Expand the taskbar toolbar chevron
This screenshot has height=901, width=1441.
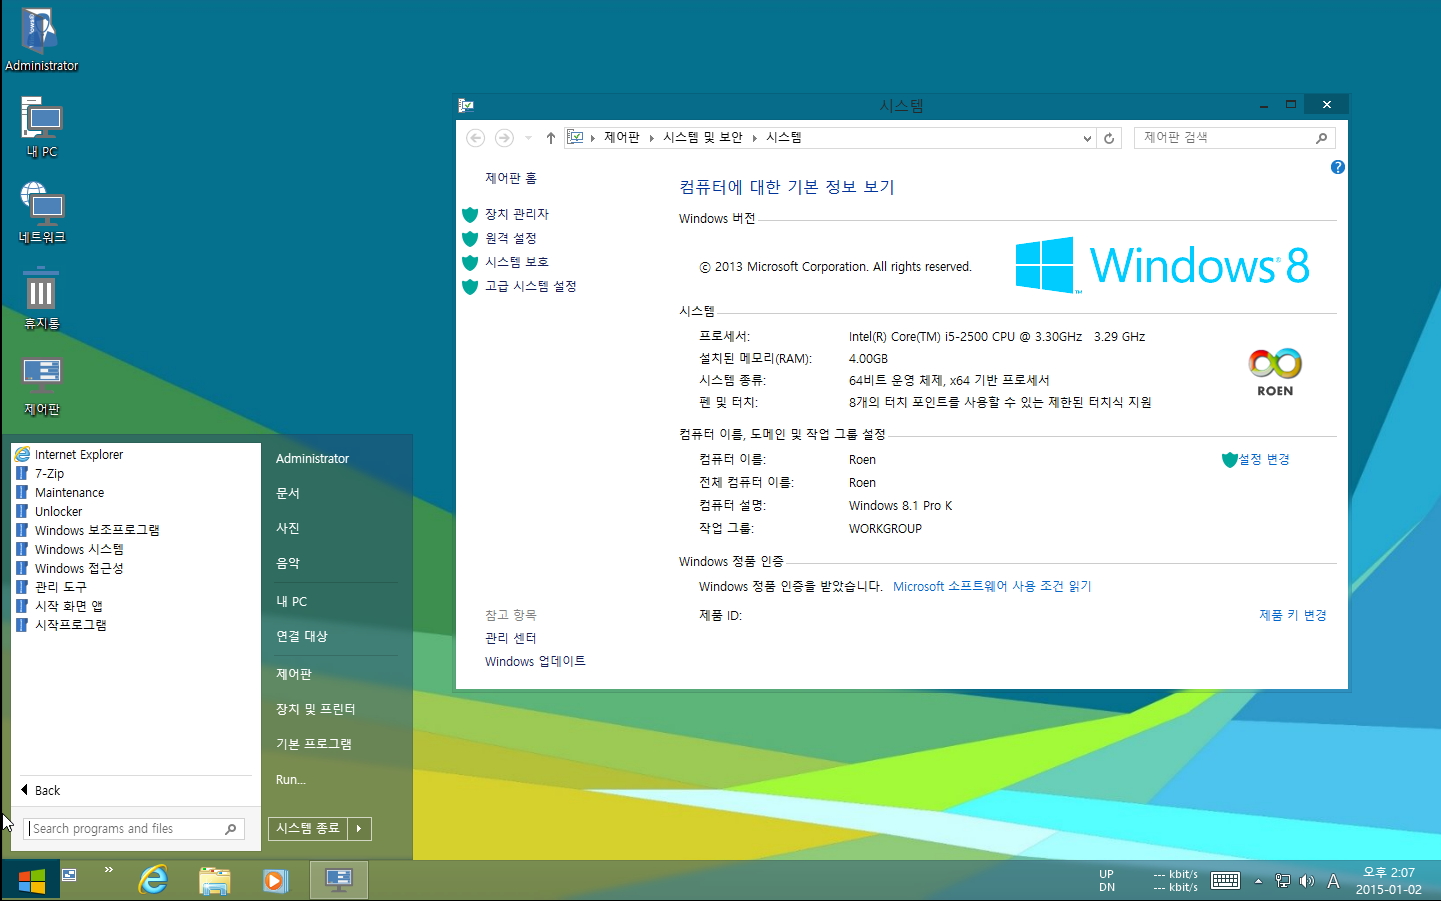click(x=108, y=870)
